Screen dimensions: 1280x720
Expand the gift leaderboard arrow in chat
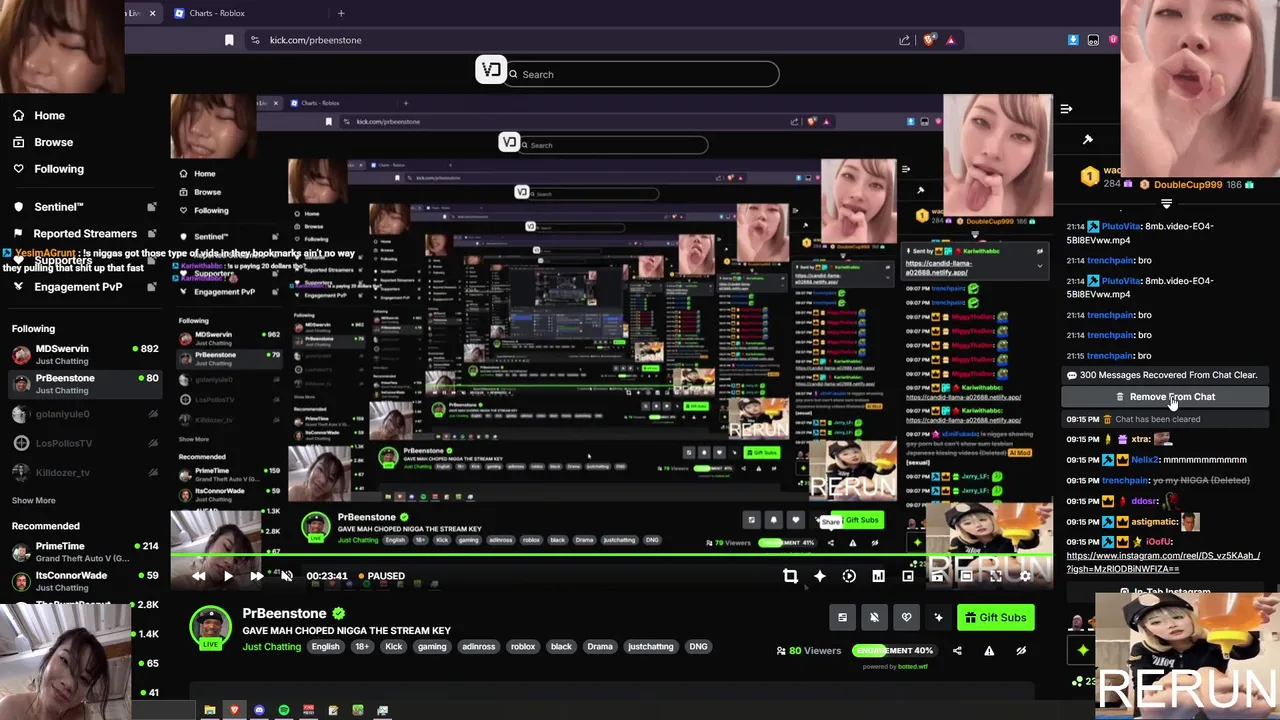1166,203
